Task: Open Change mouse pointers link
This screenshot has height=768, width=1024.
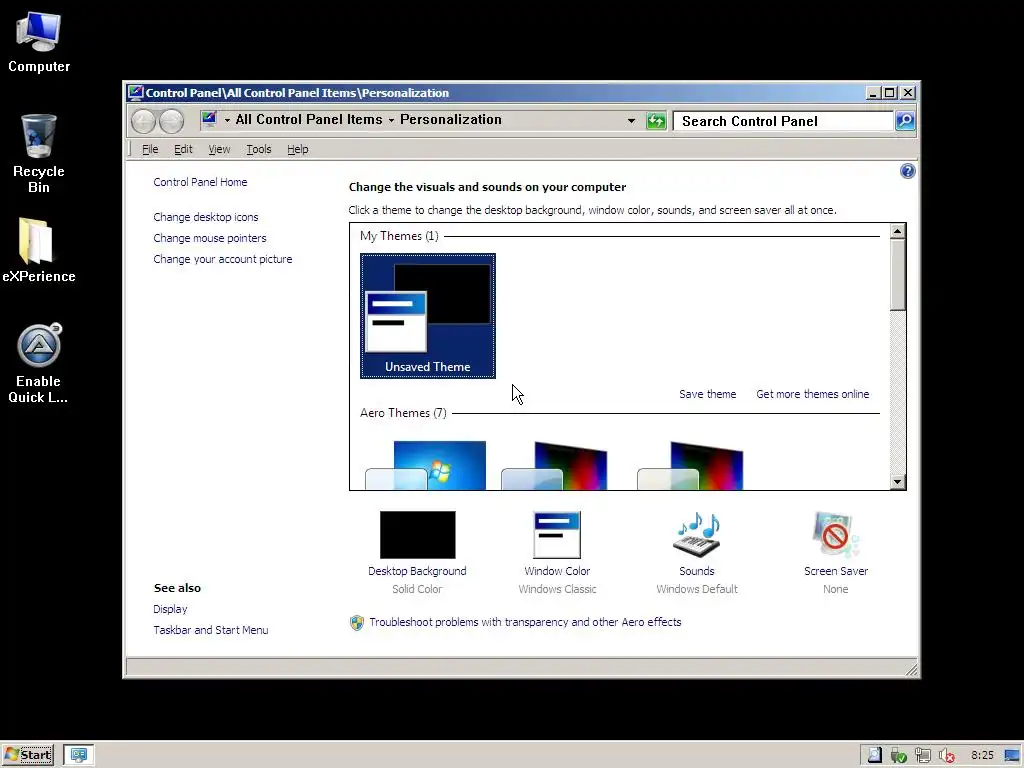Action: click(210, 238)
